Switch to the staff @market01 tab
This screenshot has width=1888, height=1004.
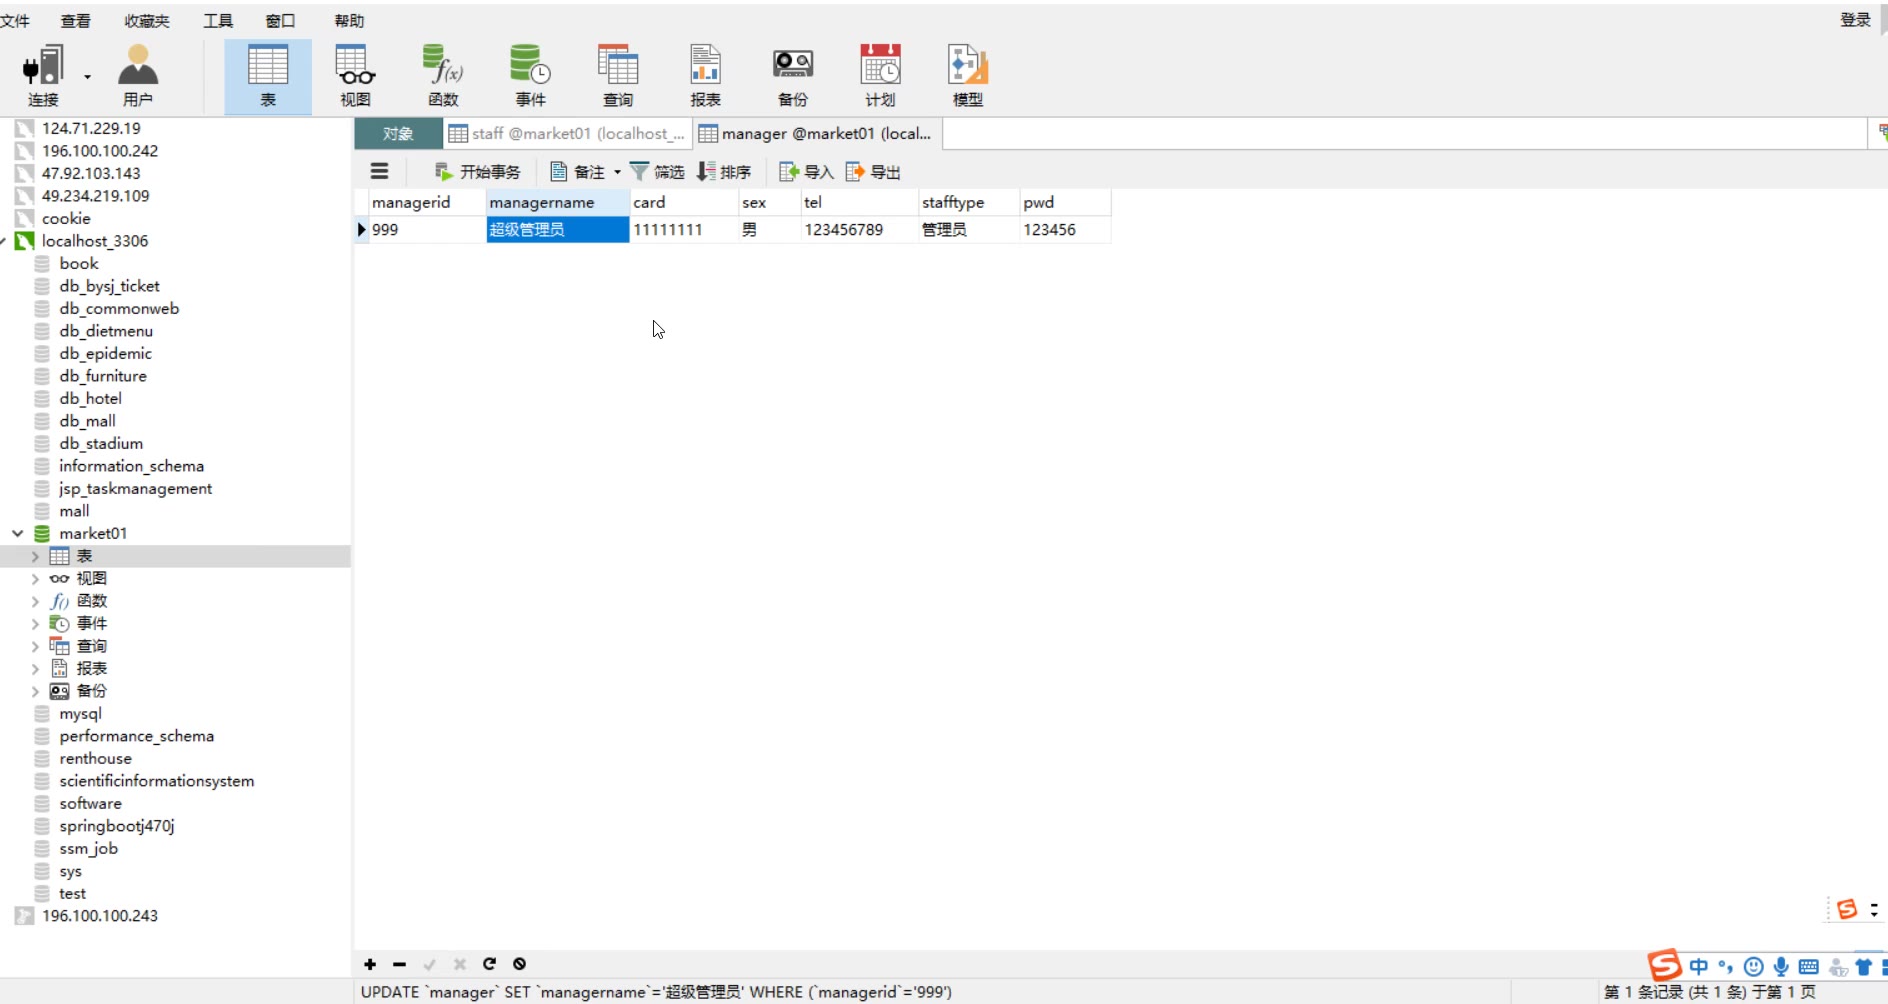pyautogui.click(x=567, y=133)
